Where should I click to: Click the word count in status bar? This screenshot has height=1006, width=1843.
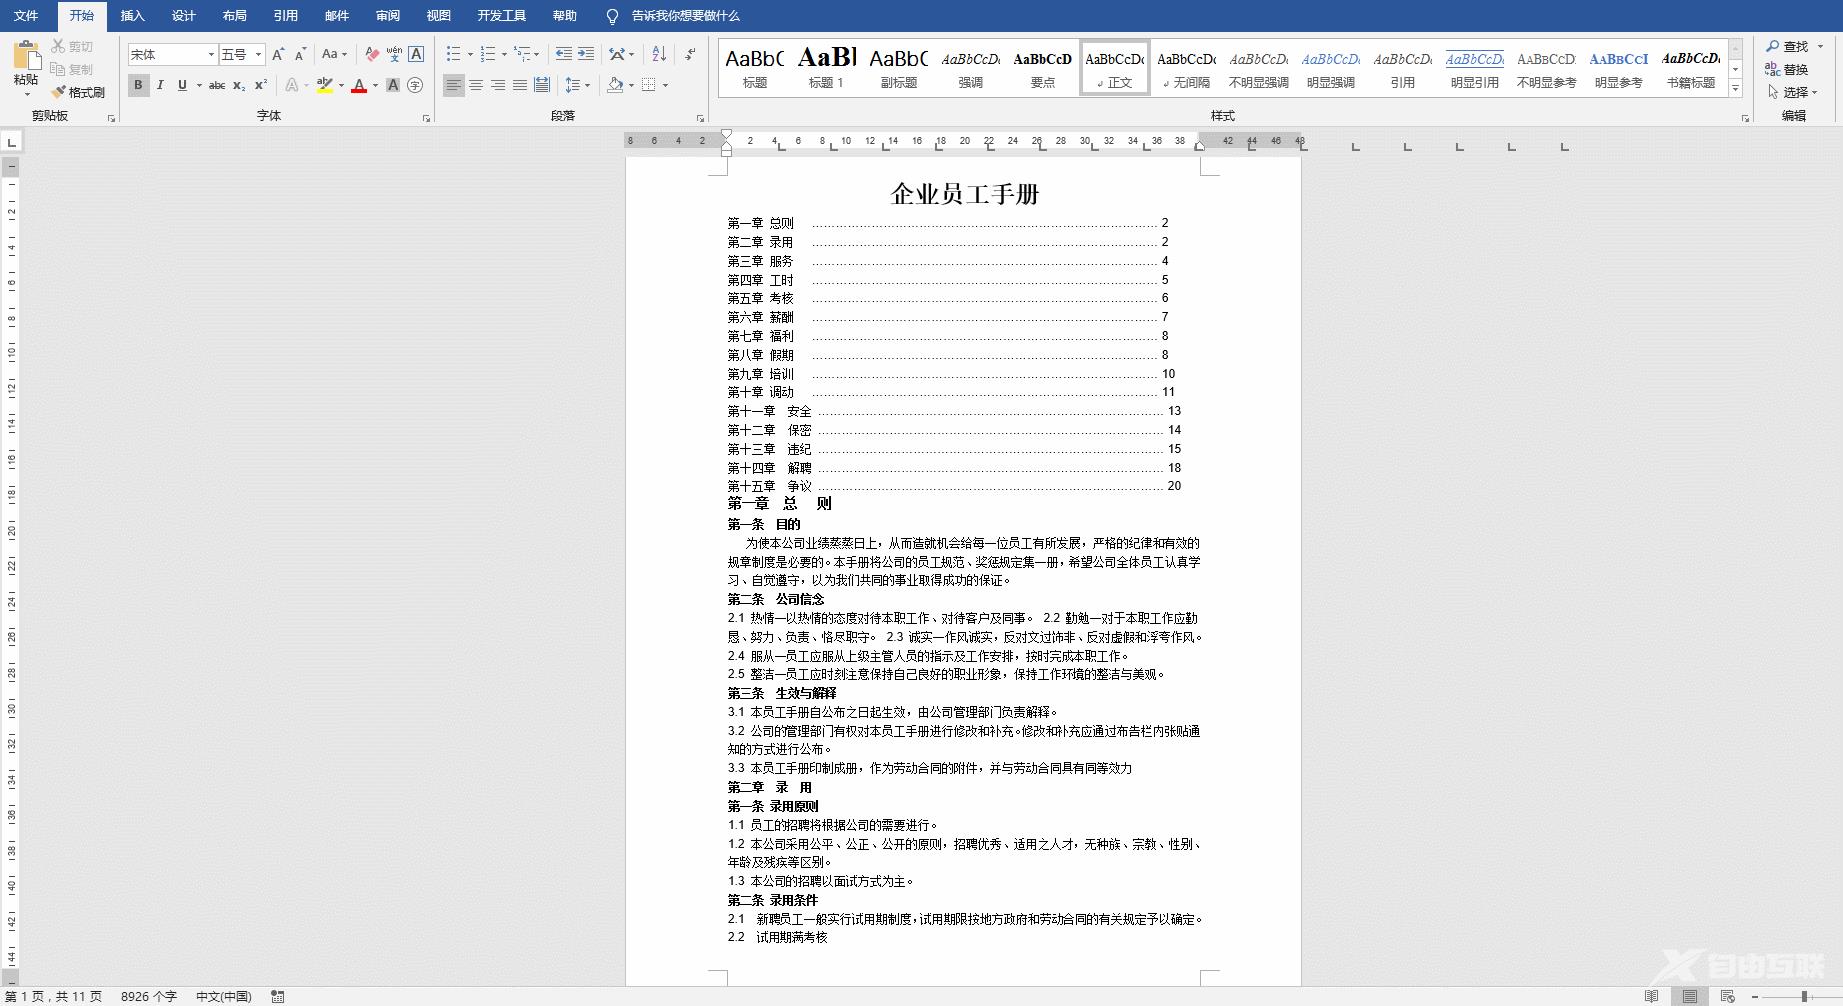click(x=148, y=997)
